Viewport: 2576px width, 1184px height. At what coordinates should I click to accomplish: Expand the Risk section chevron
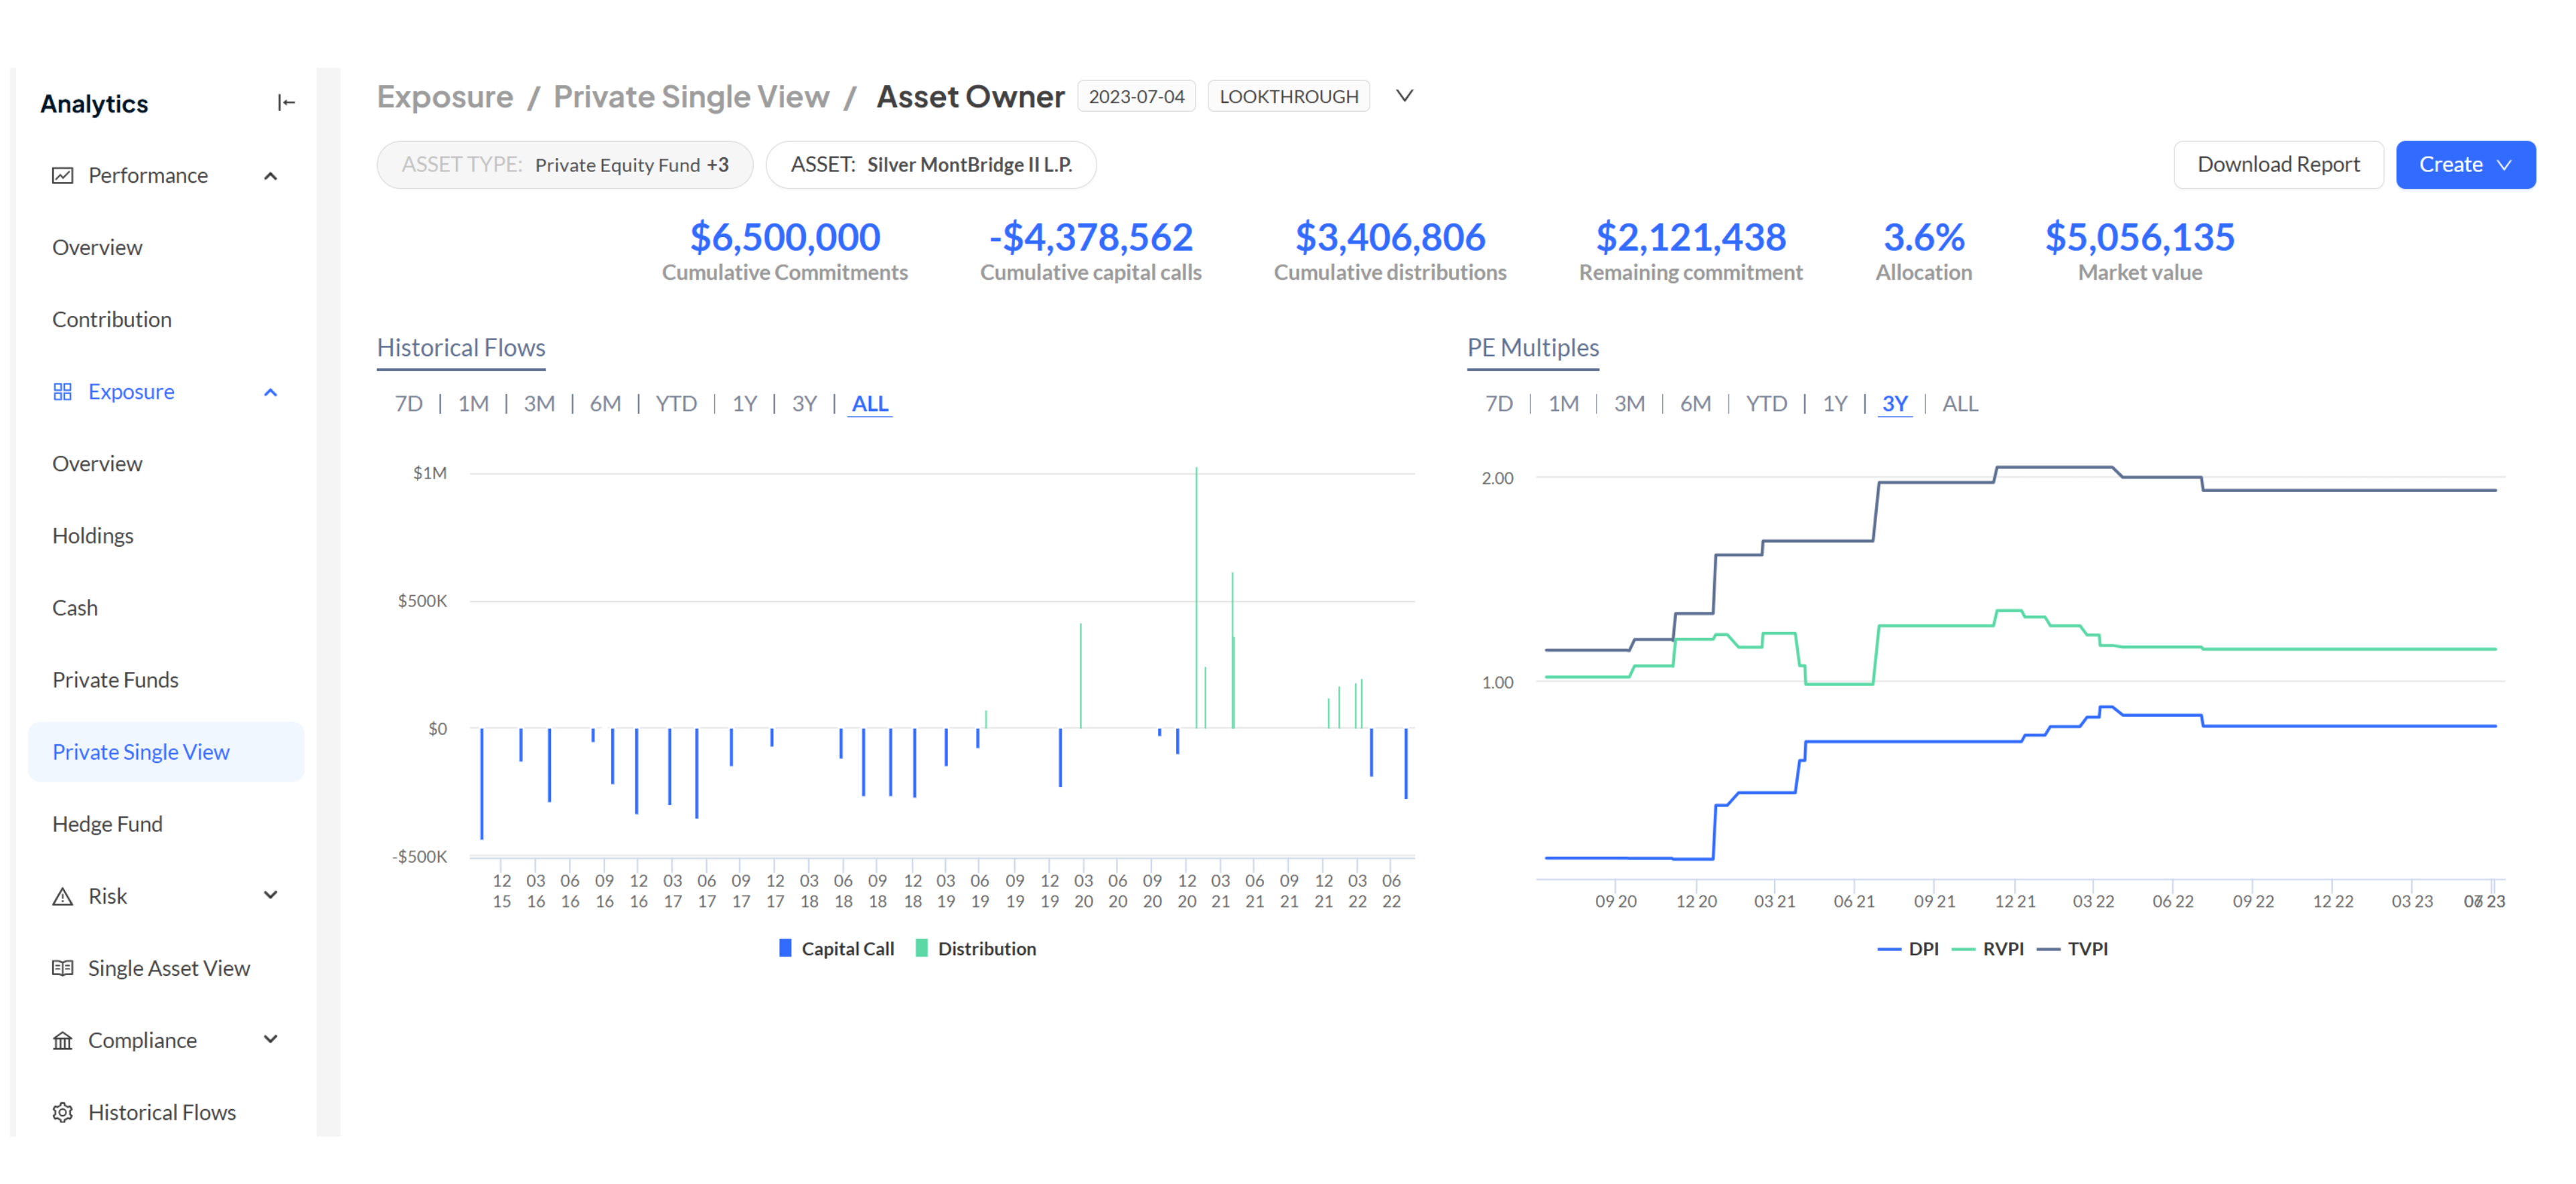coord(270,896)
